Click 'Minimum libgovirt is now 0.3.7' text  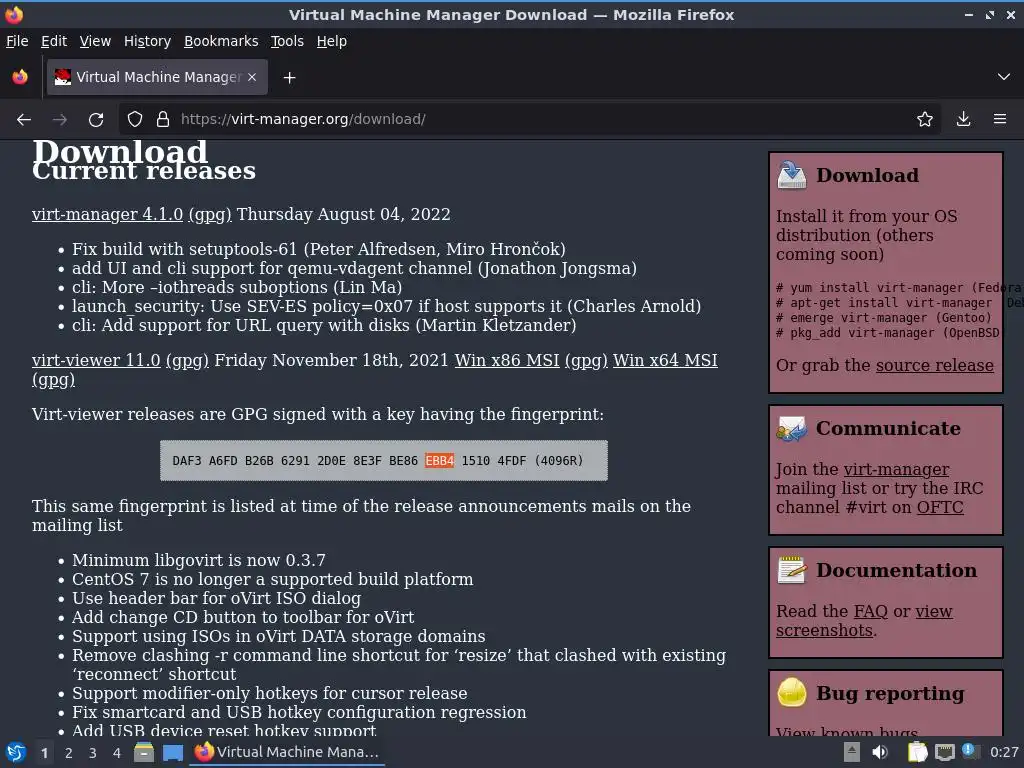[x=199, y=560]
